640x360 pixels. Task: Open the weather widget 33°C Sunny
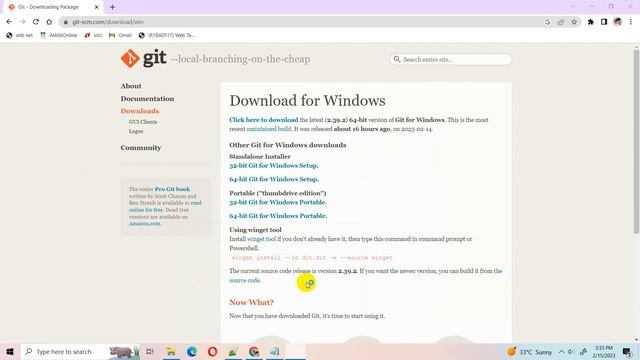tap(529, 352)
